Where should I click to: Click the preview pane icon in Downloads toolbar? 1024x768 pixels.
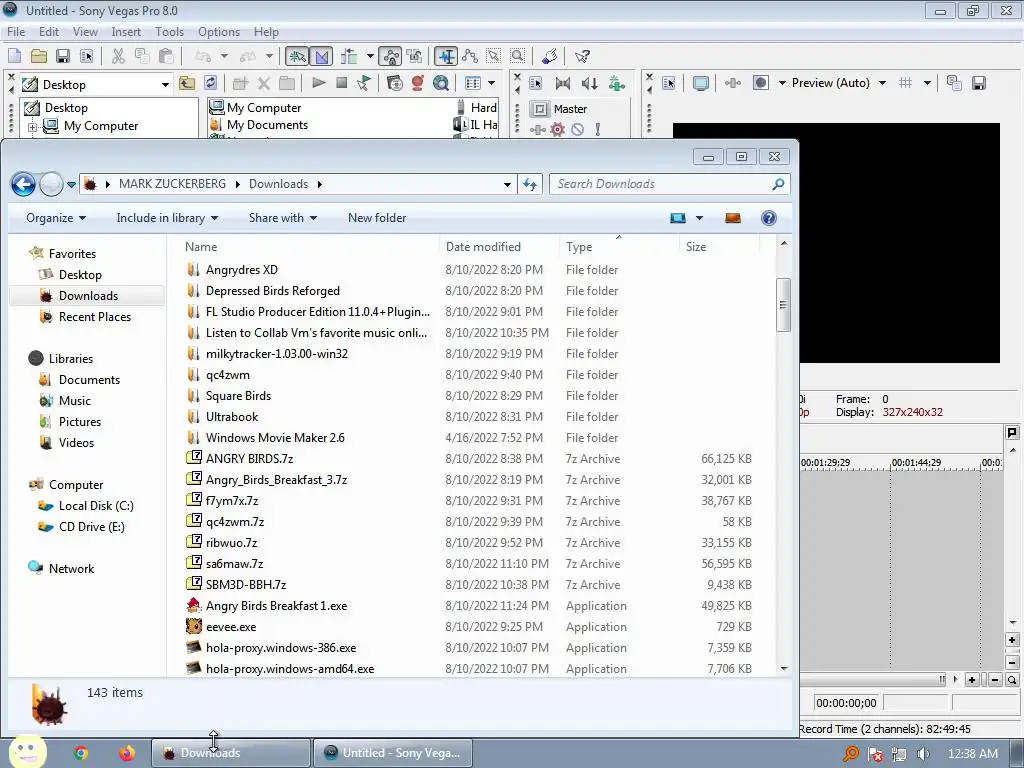tap(733, 218)
